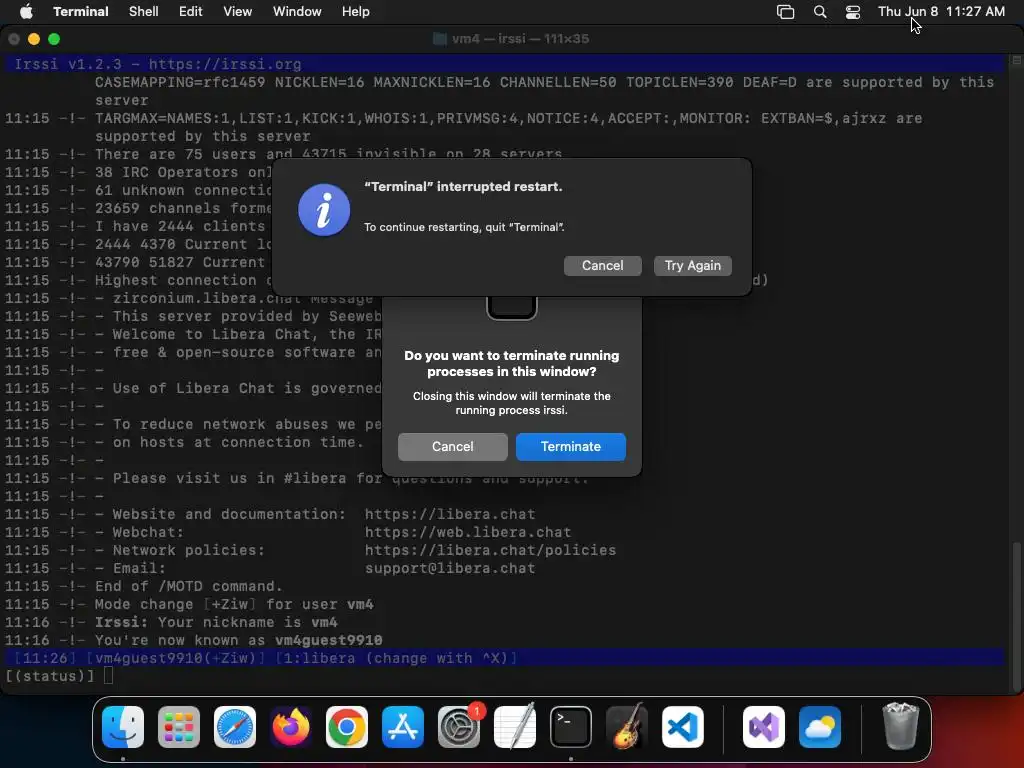Open Launchpad in the Dock
The image size is (1024, 768).
179,727
